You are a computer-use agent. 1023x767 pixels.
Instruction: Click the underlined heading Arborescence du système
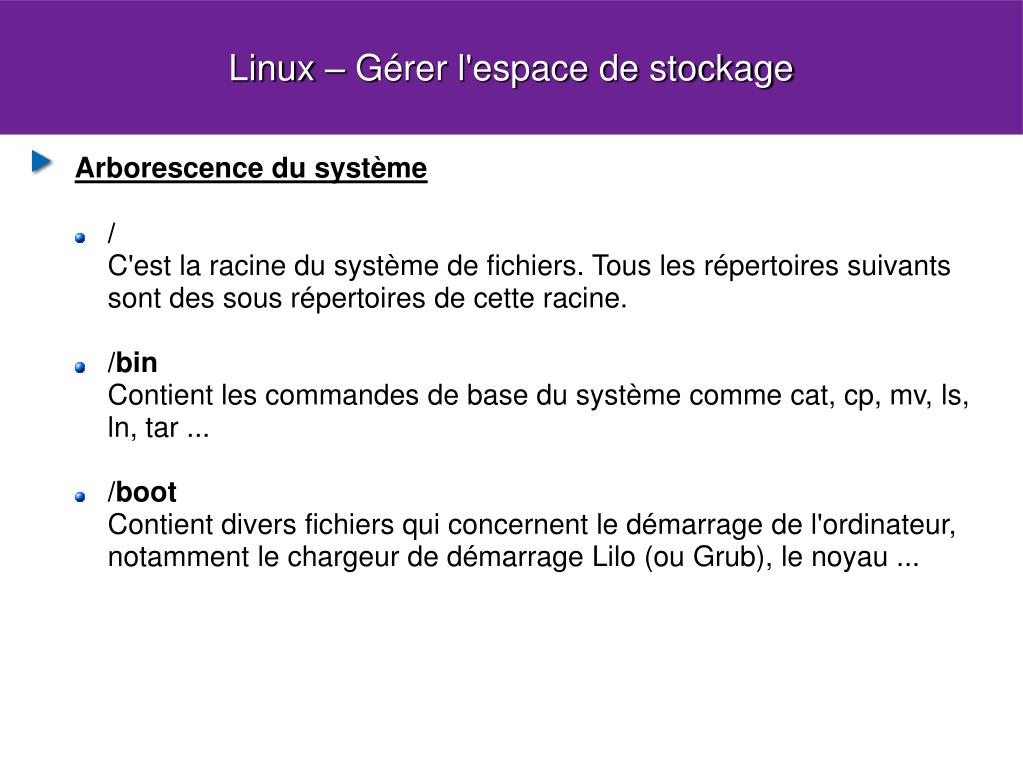pyautogui.click(x=251, y=168)
